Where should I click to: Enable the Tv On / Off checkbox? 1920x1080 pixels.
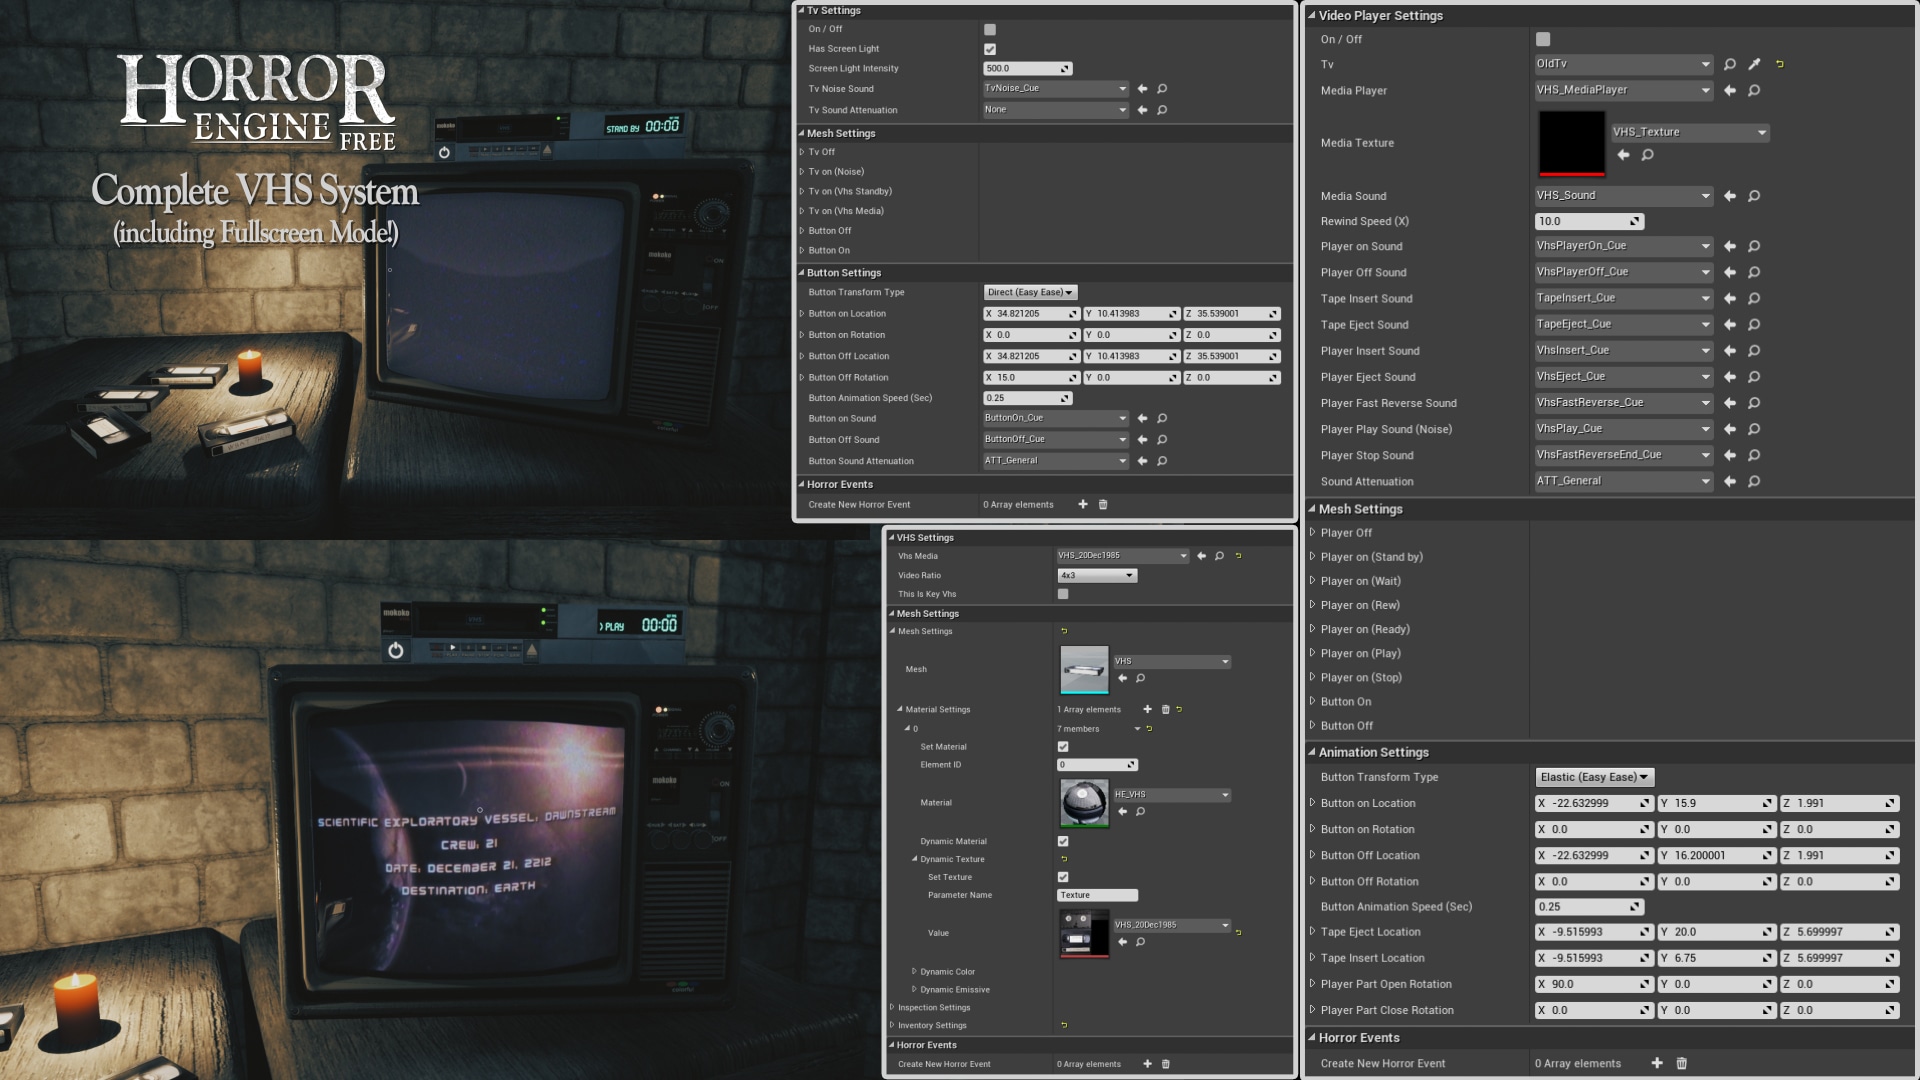point(989,28)
